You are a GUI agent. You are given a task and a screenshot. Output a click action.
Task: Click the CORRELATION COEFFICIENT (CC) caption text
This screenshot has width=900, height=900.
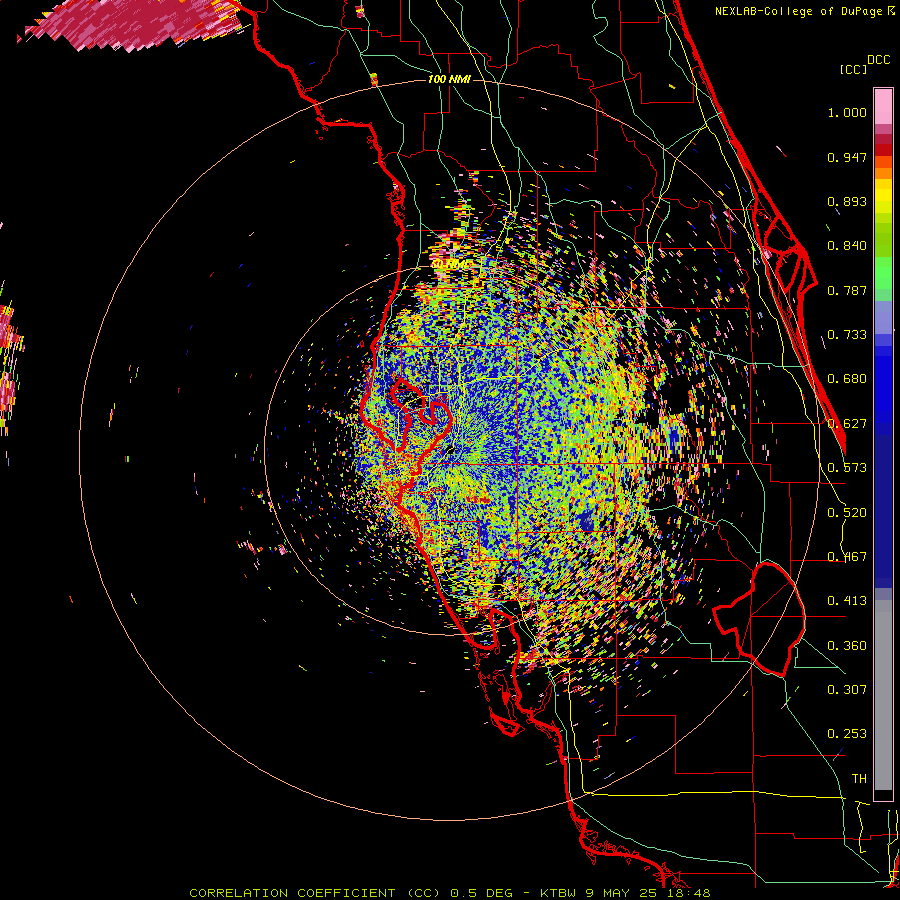(x=316, y=893)
